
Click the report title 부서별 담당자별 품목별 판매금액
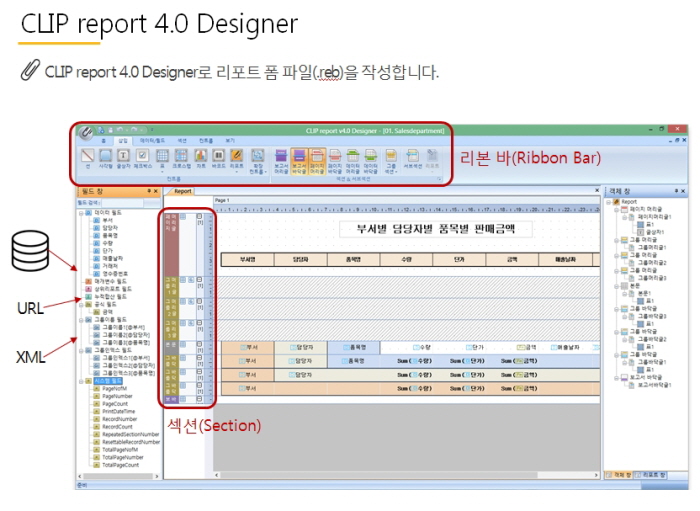pos(436,229)
